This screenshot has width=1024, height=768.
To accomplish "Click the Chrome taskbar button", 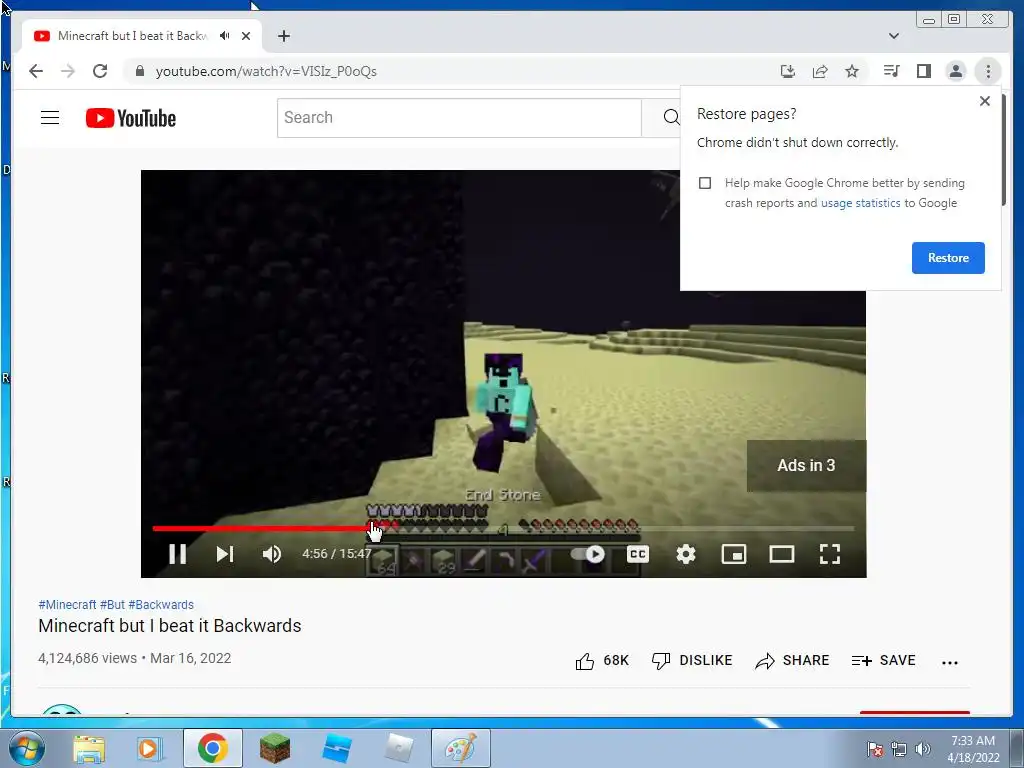I will click(x=213, y=748).
